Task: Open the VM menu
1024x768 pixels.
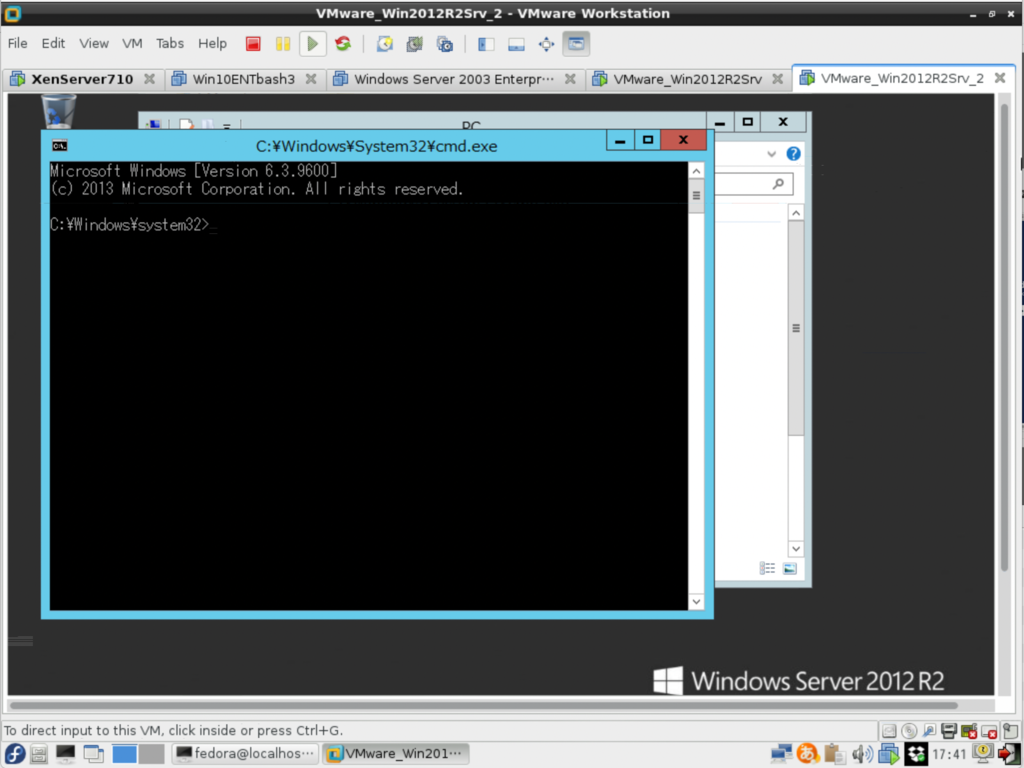Action: click(132, 43)
